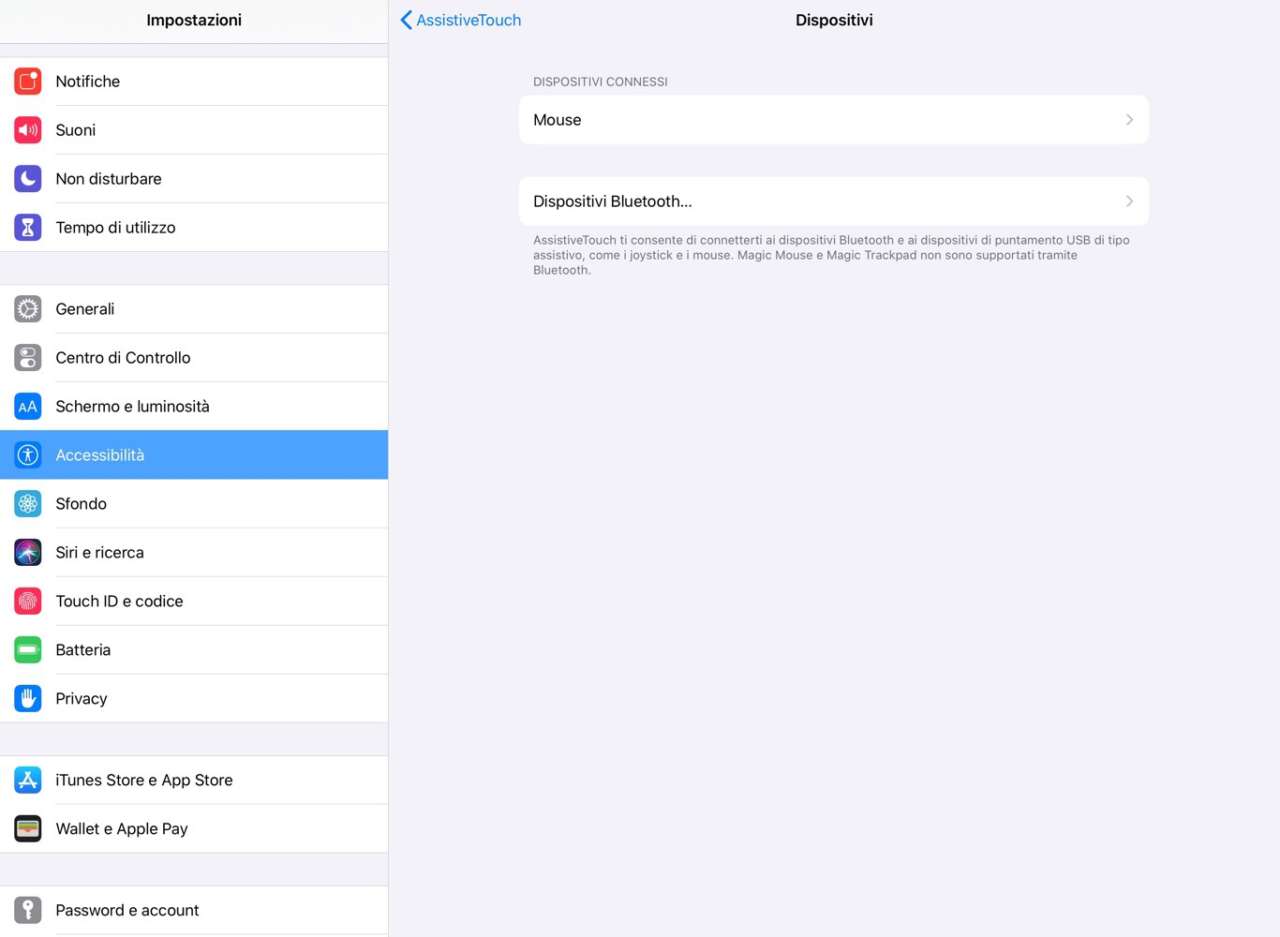Screen dimensions: 1280x937
Task: Tap the Impostazioni sidebar title
Action: pyautogui.click(x=194, y=20)
